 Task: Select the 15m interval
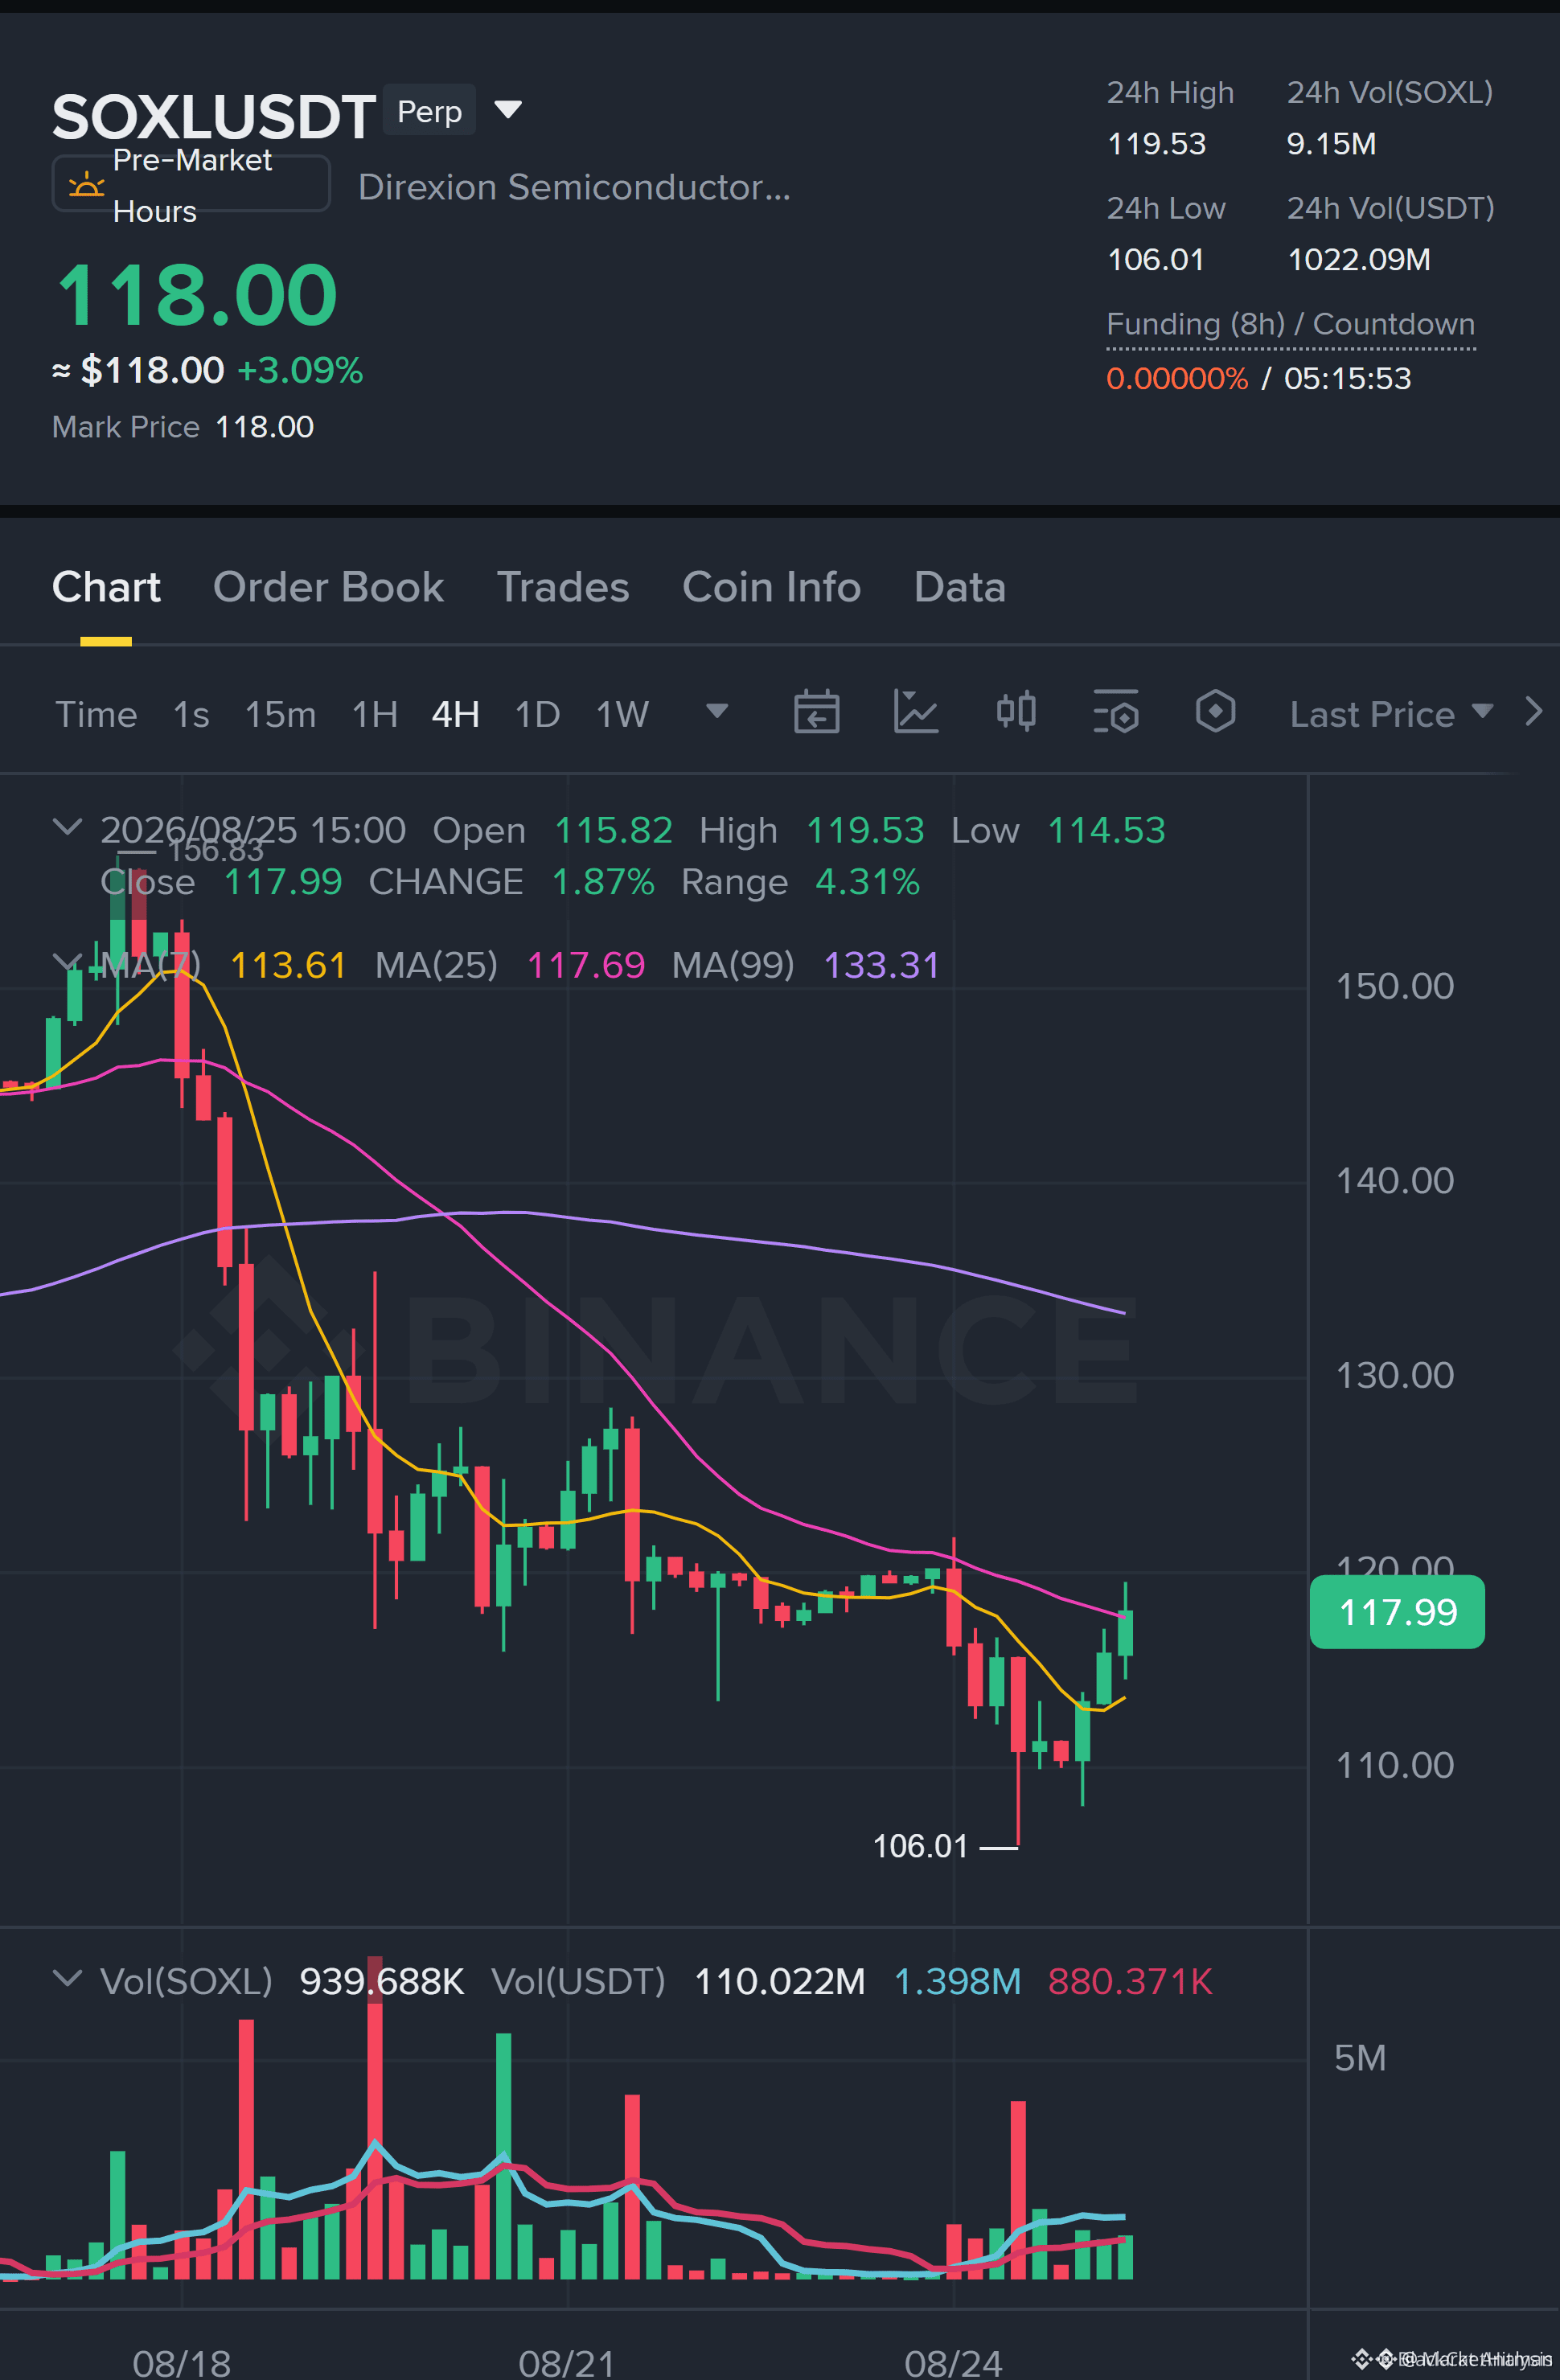point(280,714)
